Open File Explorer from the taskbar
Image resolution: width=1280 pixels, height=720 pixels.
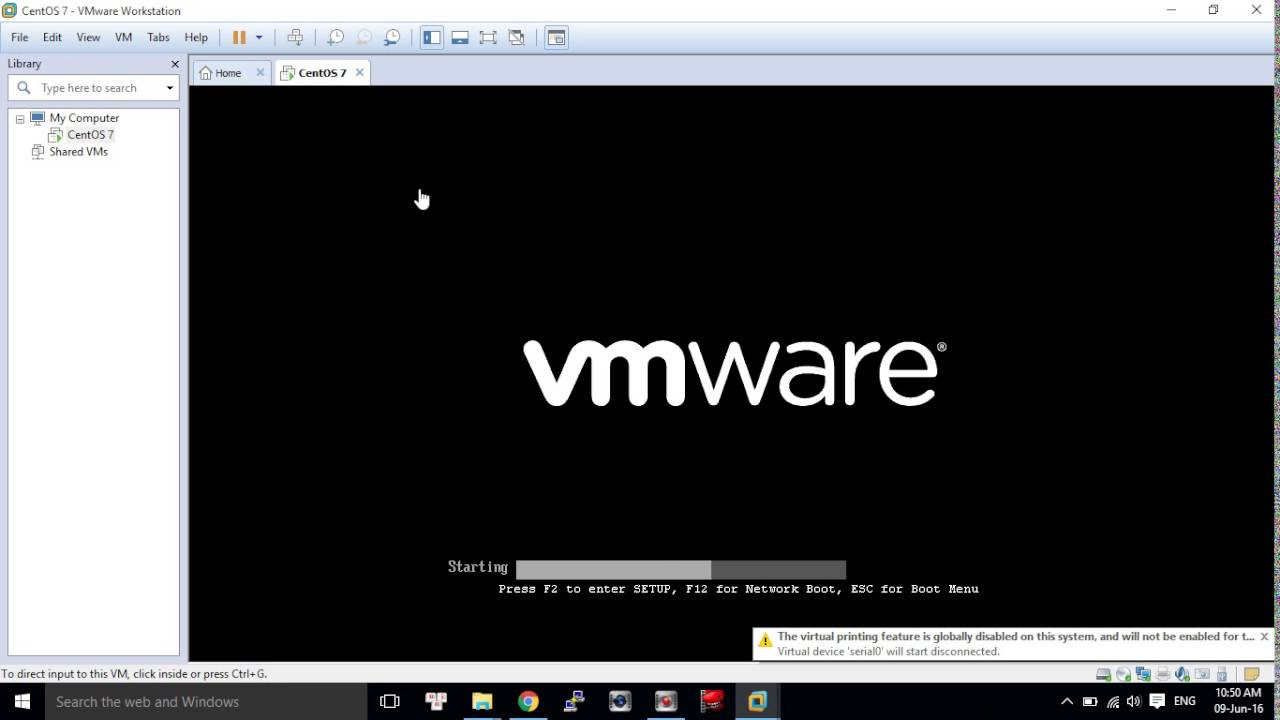click(x=482, y=702)
